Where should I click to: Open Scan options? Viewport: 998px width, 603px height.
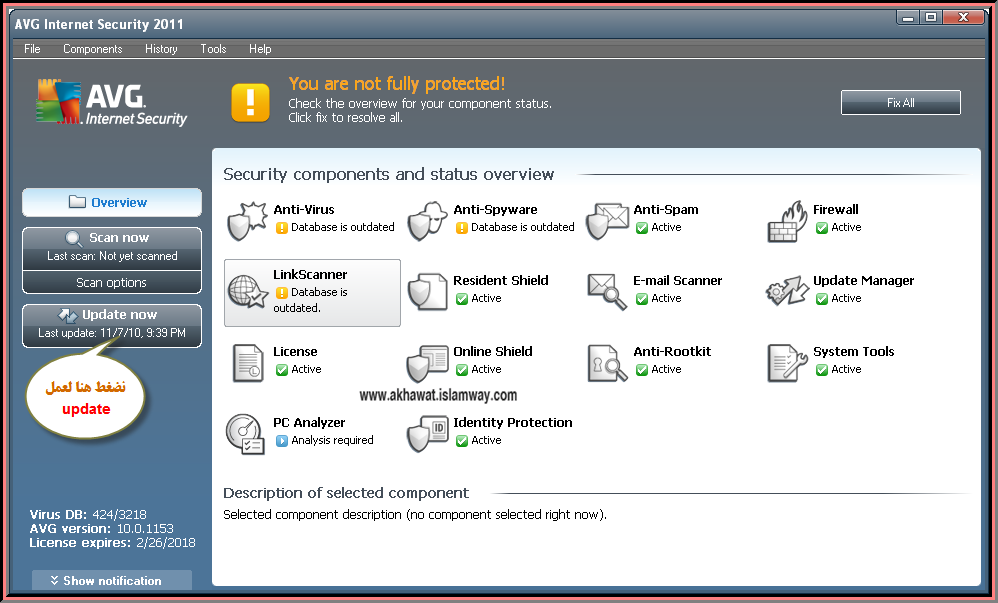pyautogui.click(x=112, y=282)
